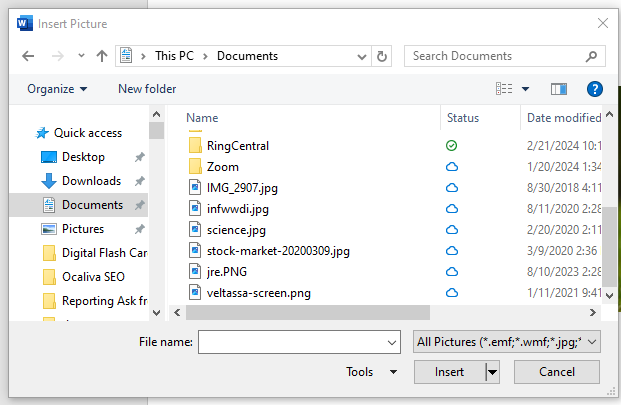Click the Back navigation arrow
The image size is (621, 405).
28,56
